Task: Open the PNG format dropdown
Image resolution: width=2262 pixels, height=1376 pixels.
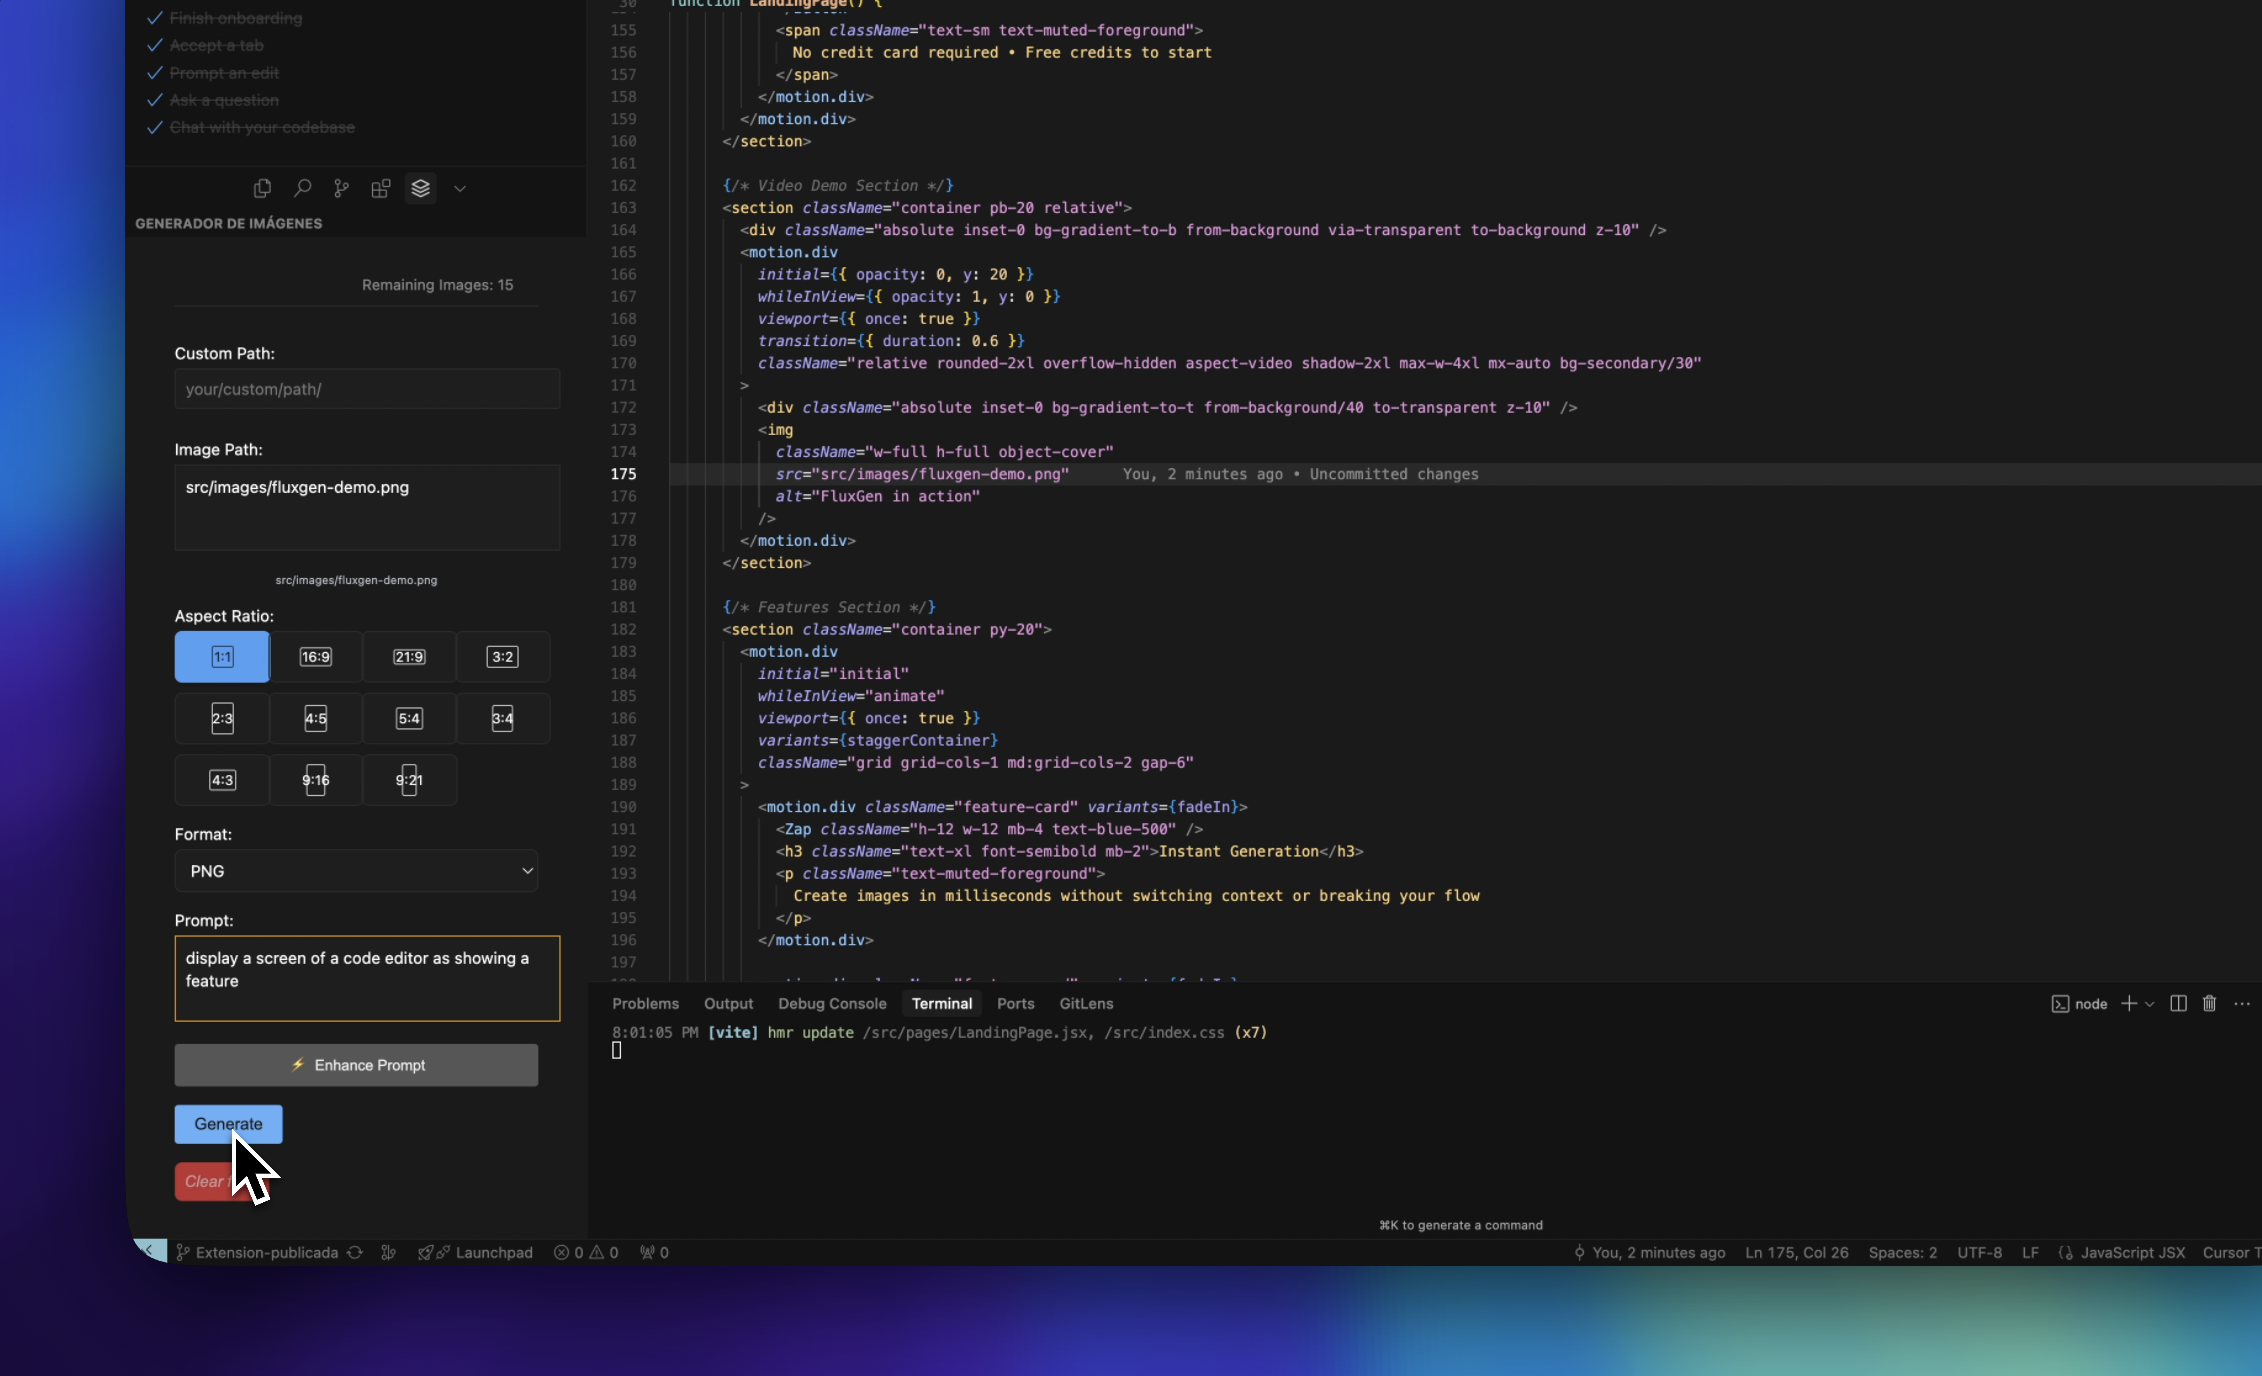Action: (355, 871)
